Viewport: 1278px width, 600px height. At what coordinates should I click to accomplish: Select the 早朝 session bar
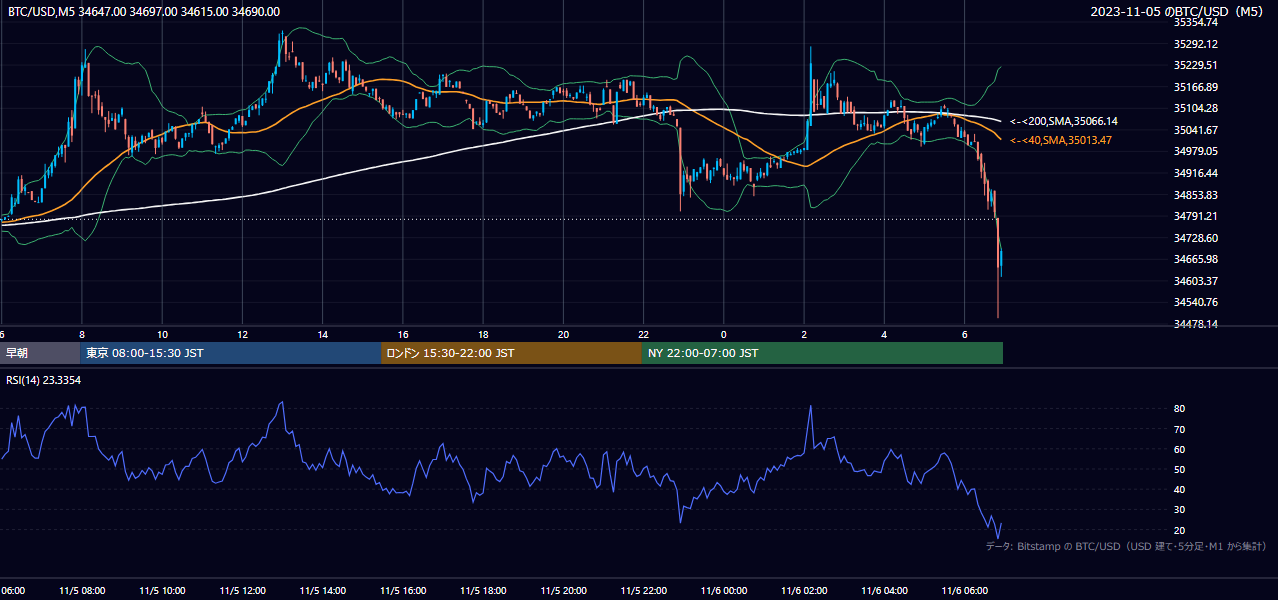pyautogui.click(x=40, y=353)
